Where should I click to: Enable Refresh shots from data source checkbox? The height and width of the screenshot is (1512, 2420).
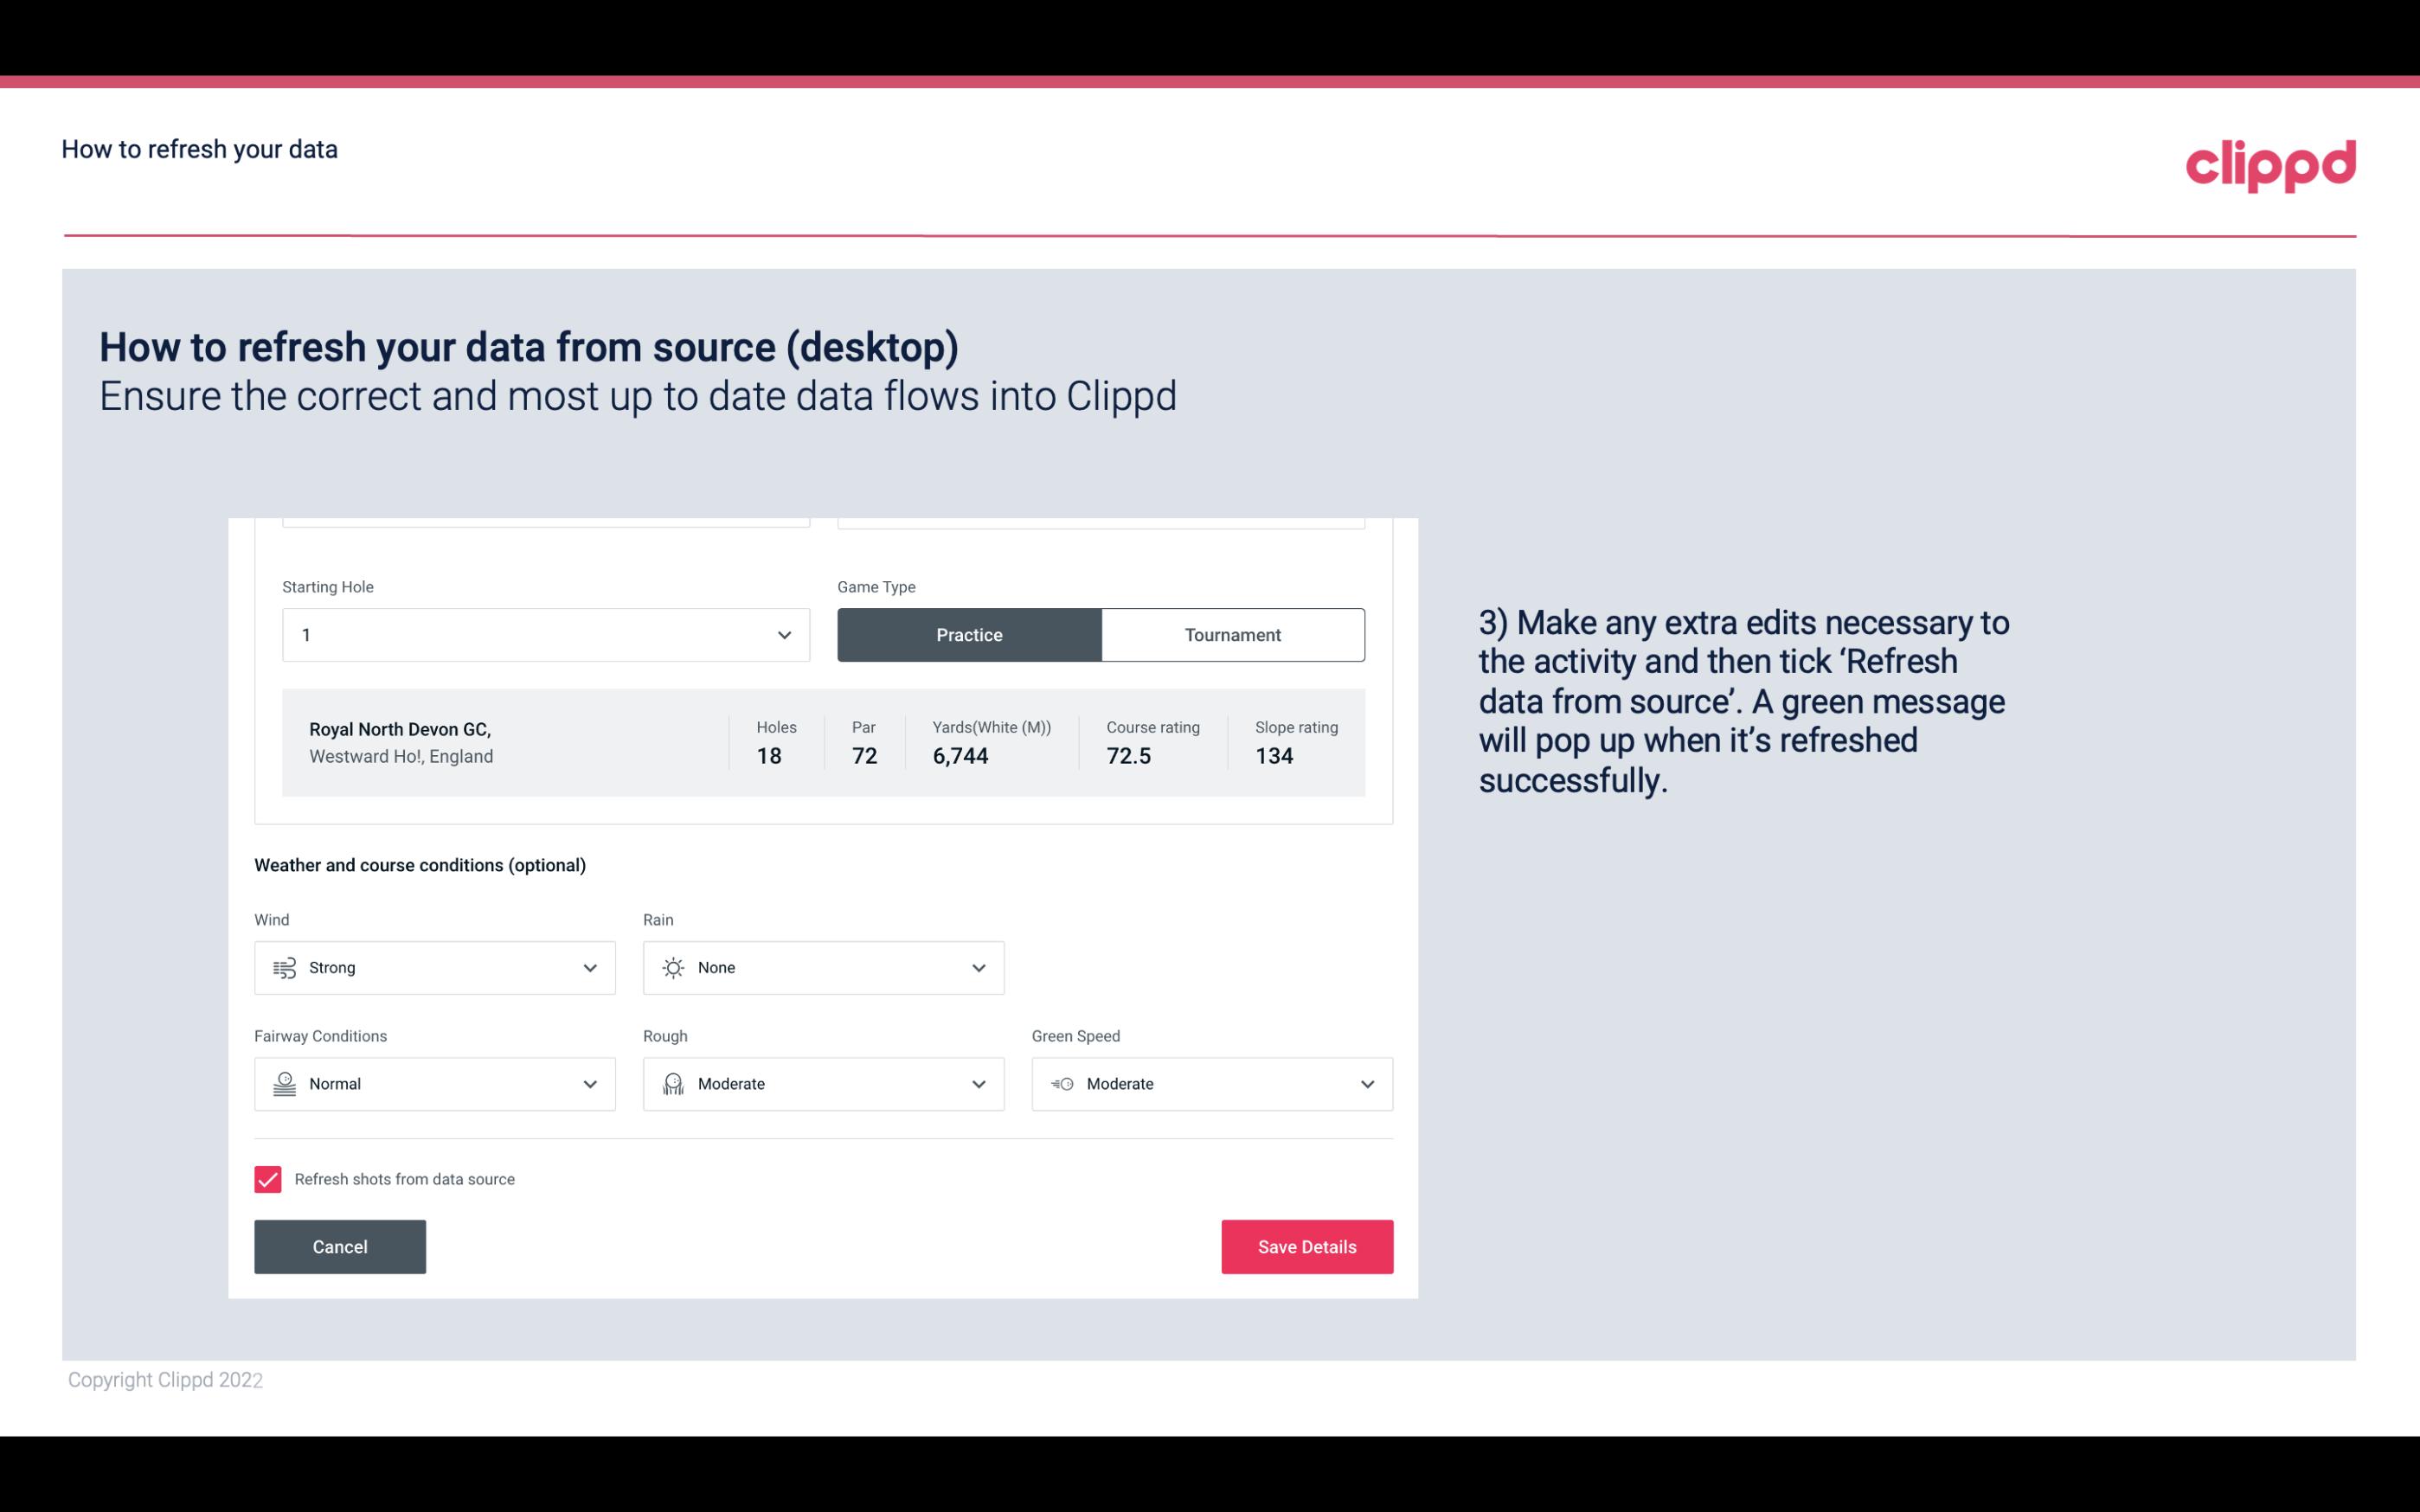pyautogui.click(x=268, y=1179)
